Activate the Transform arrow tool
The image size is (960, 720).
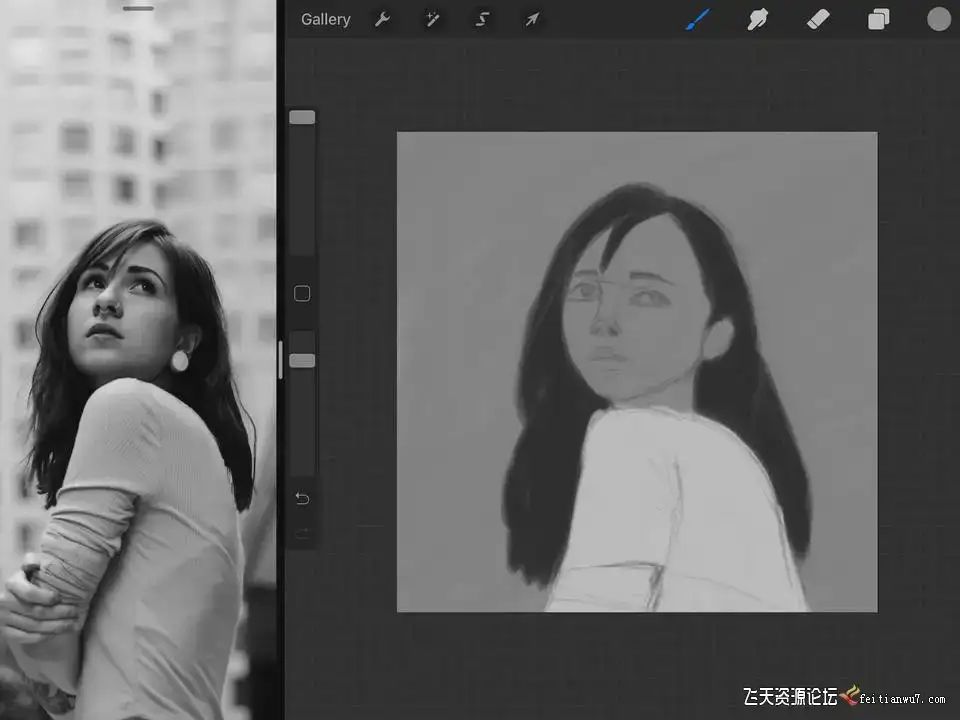click(532, 20)
